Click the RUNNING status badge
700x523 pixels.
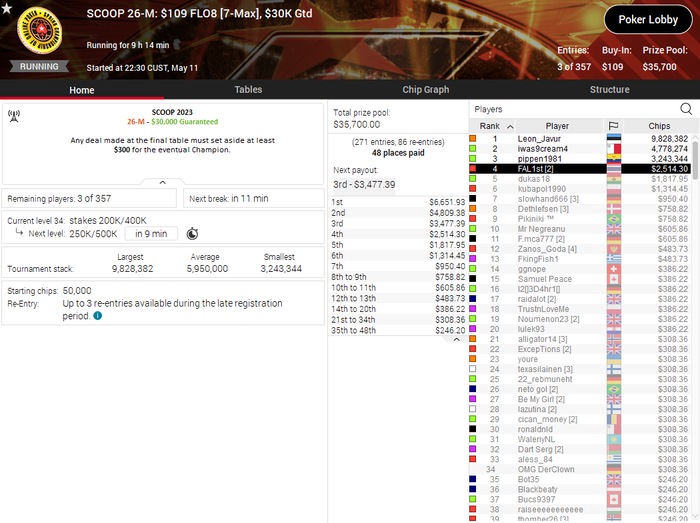click(x=39, y=66)
